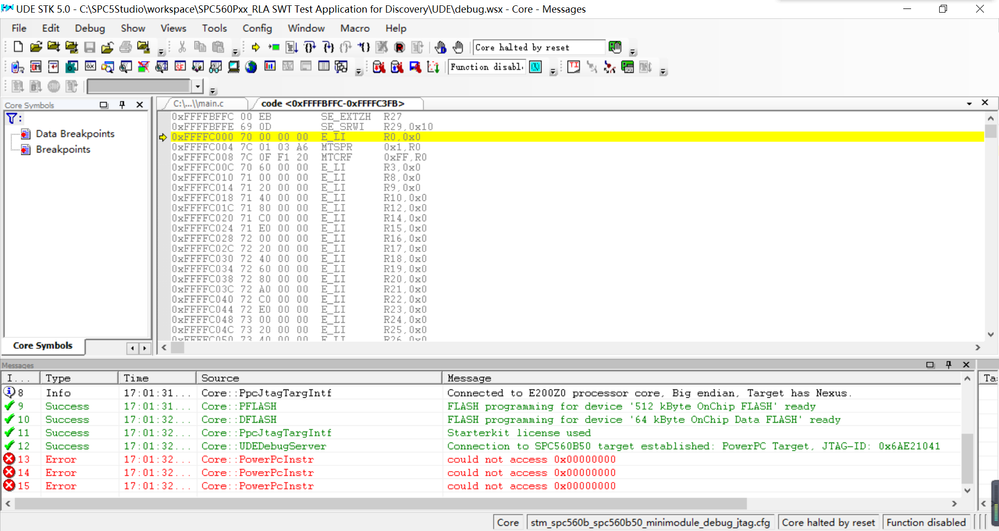
Task: Click the globe icon in views toolbar
Action: pyautogui.click(x=251, y=67)
